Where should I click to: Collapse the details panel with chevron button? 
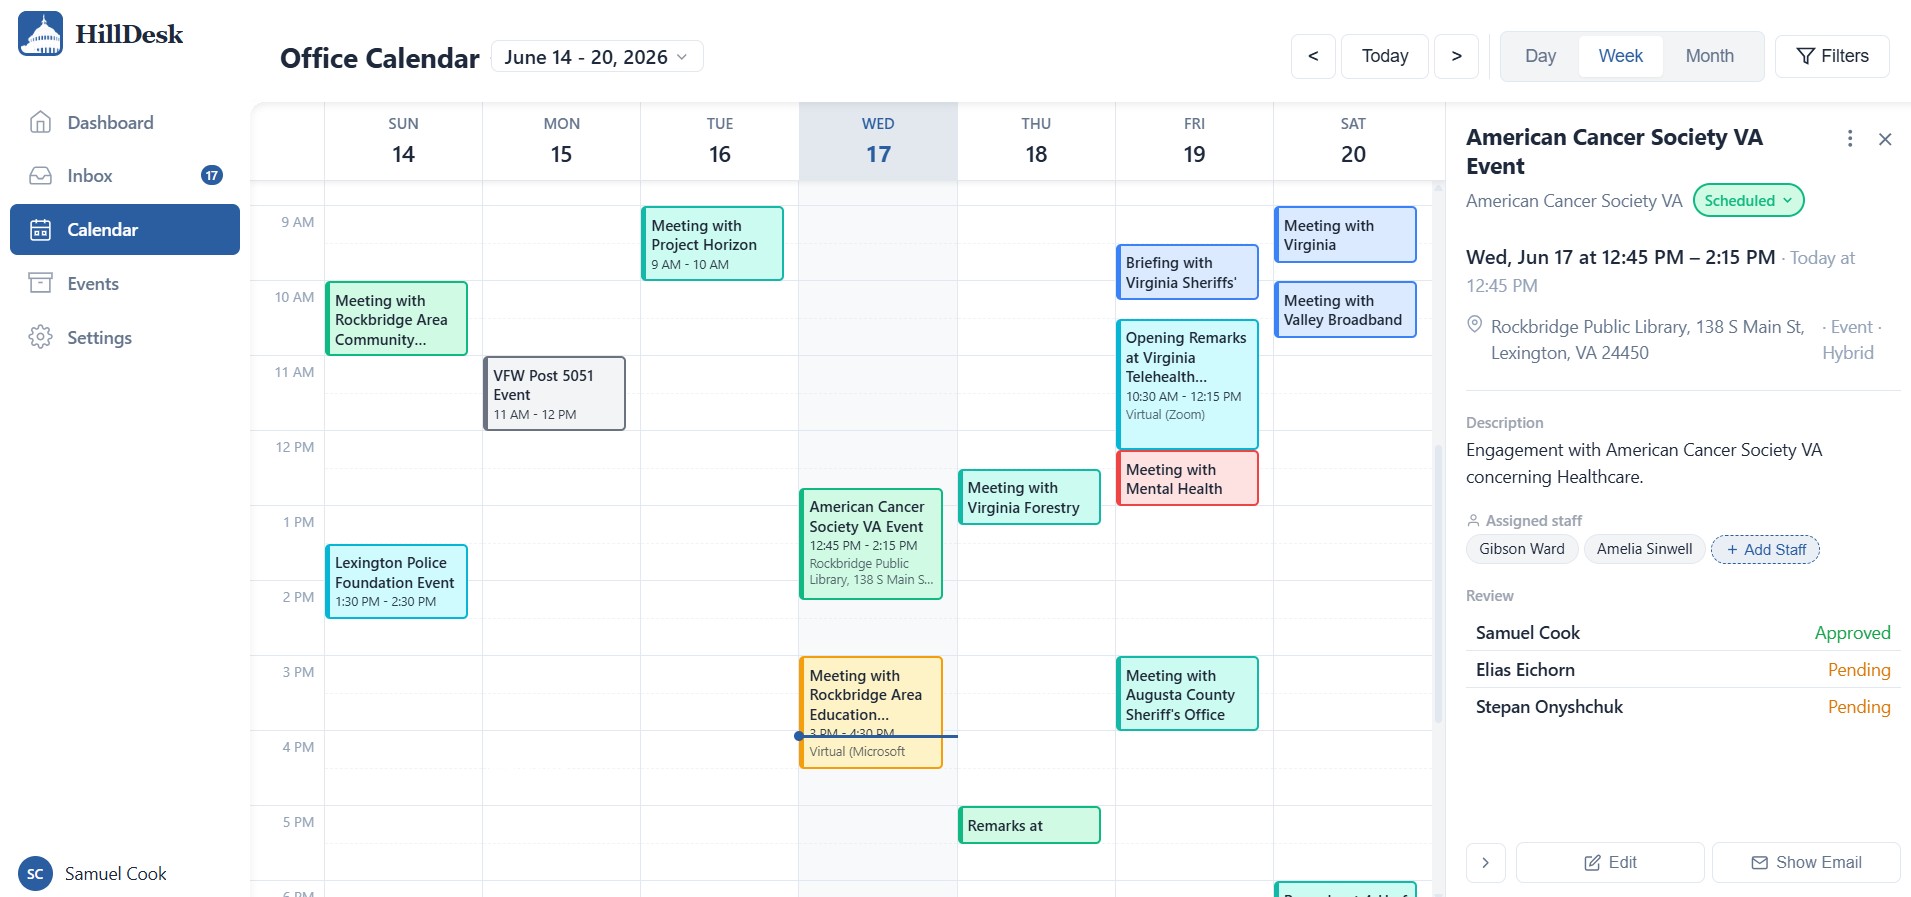tap(1485, 862)
